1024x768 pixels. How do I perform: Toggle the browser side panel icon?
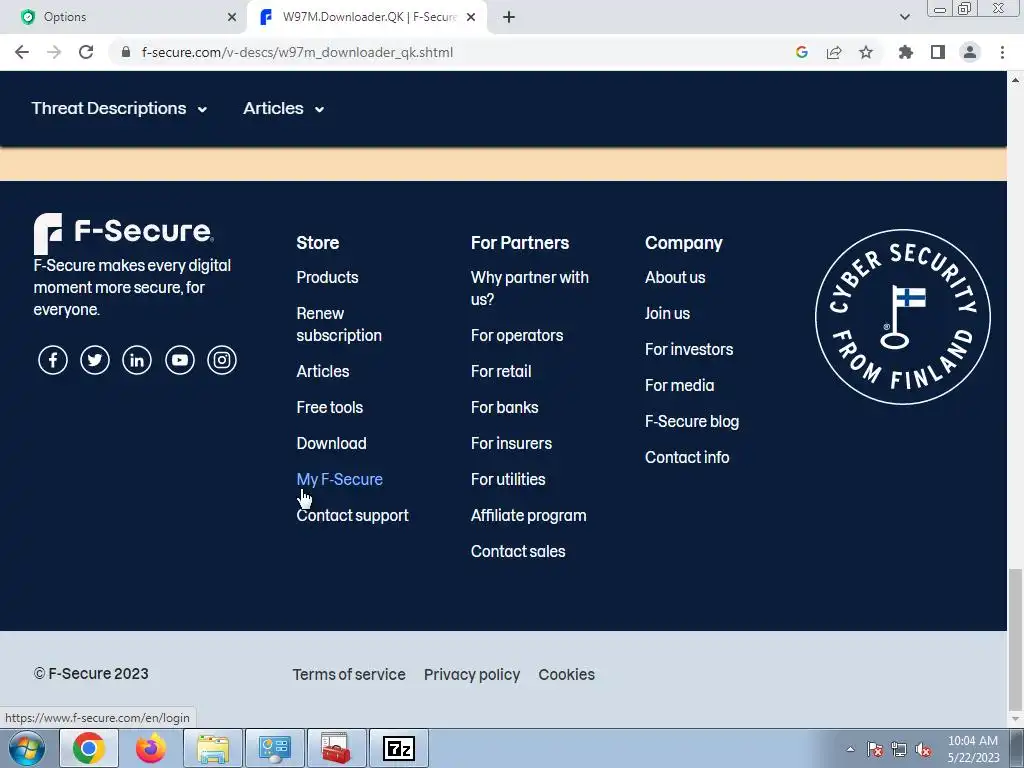[938, 52]
